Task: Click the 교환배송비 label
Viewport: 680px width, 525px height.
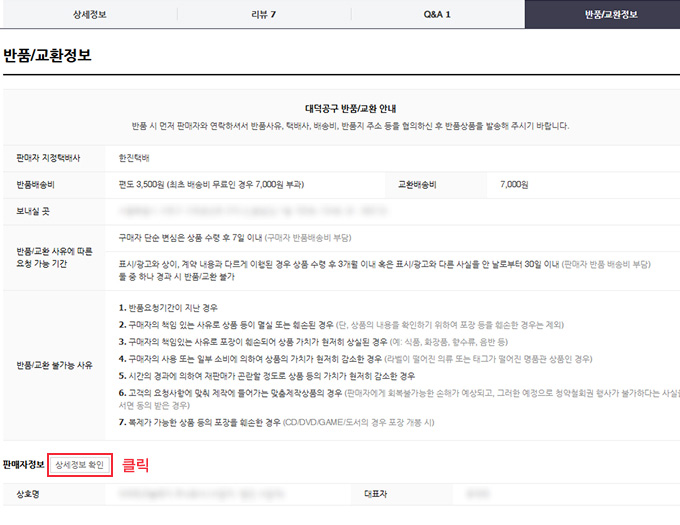Action: tap(417, 185)
